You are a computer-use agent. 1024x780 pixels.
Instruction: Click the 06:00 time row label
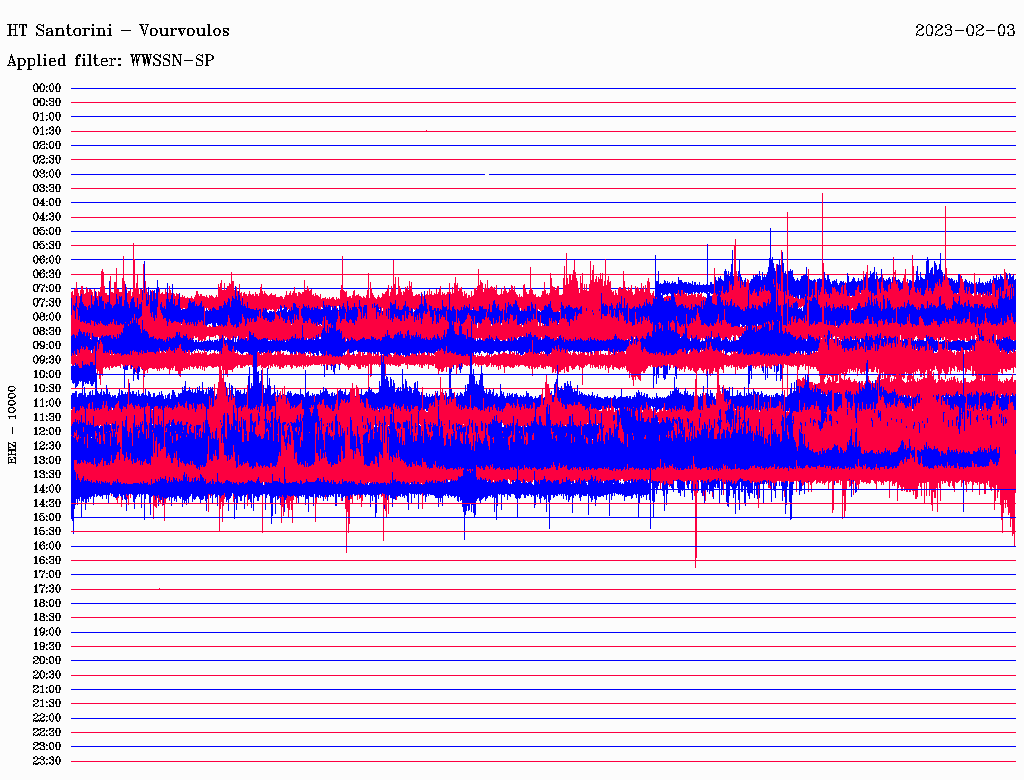point(47,260)
